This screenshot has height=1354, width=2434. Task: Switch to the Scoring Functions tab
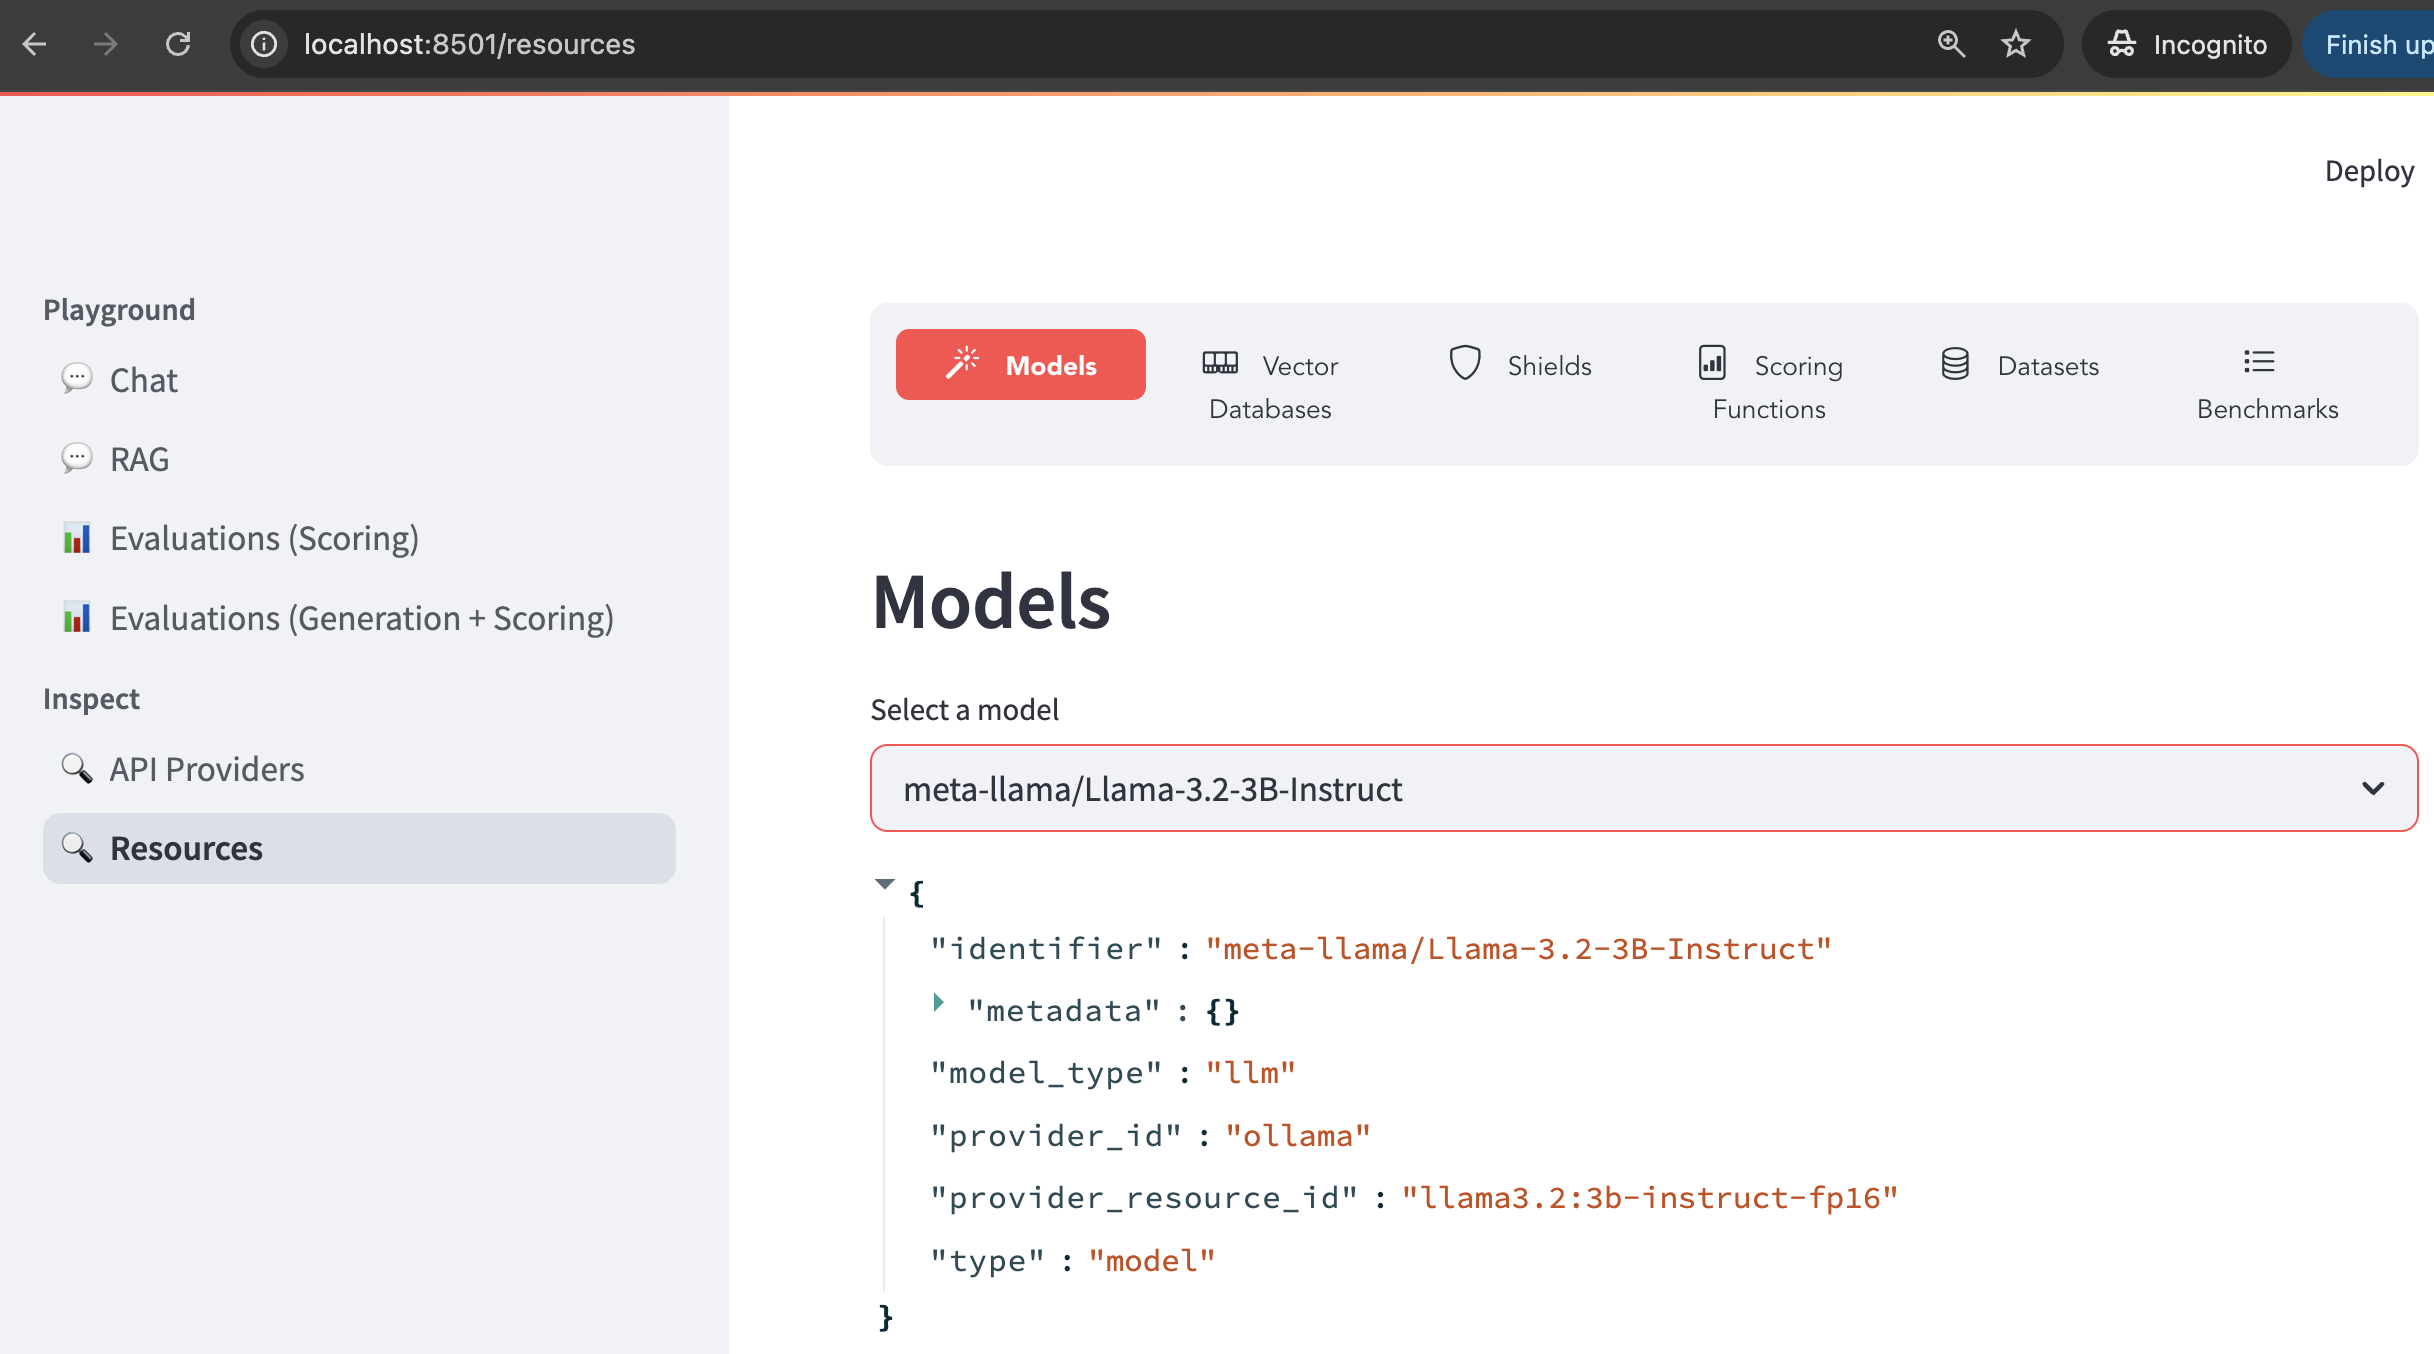[1769, 386]
